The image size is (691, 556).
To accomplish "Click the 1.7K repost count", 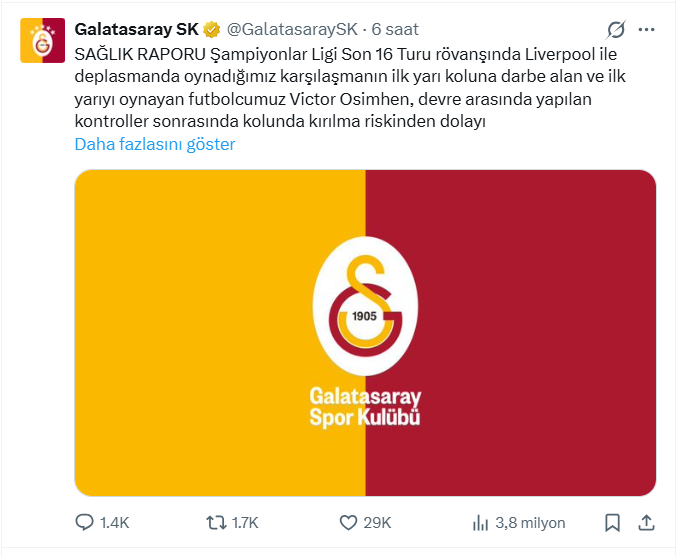I will tap(245, 522).
